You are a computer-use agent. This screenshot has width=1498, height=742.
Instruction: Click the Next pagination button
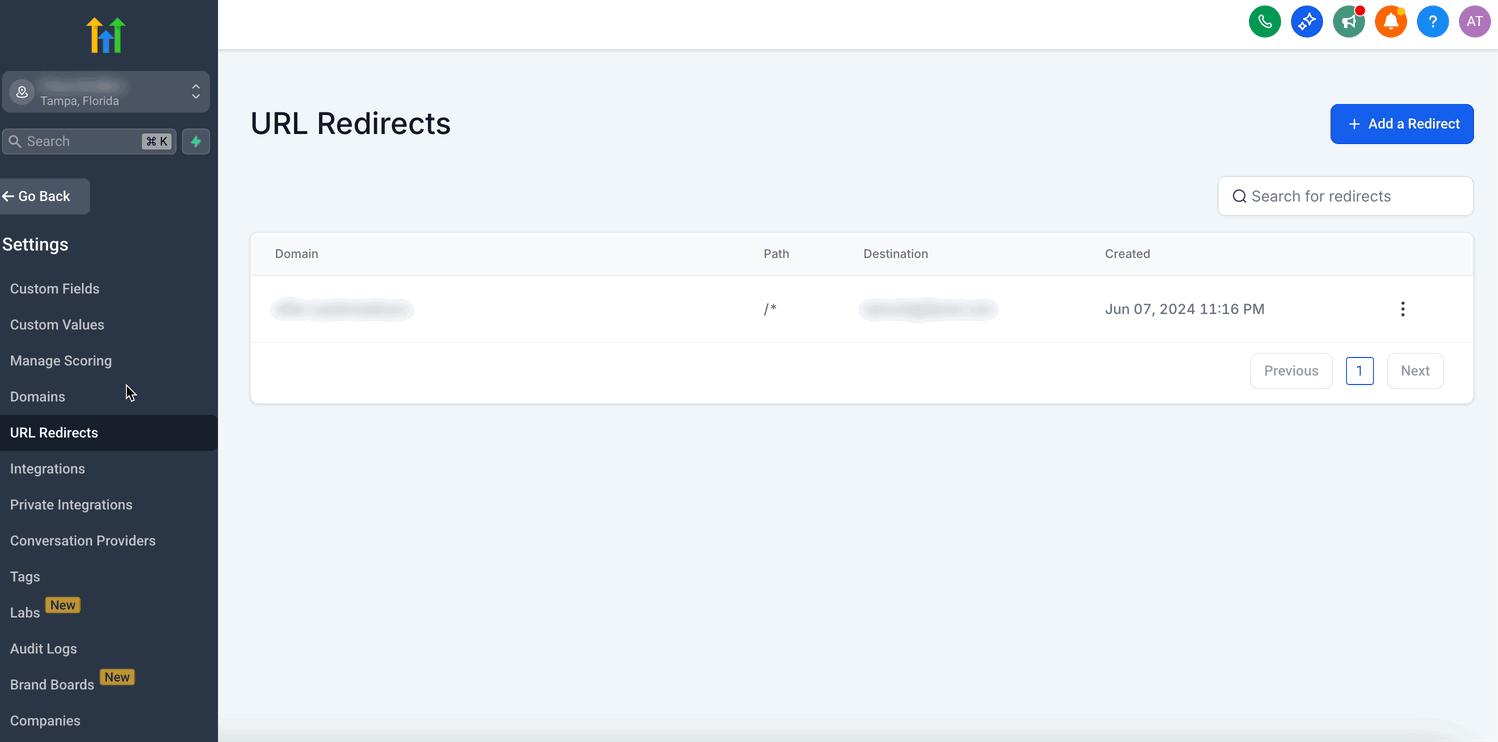click(1415, 371)
